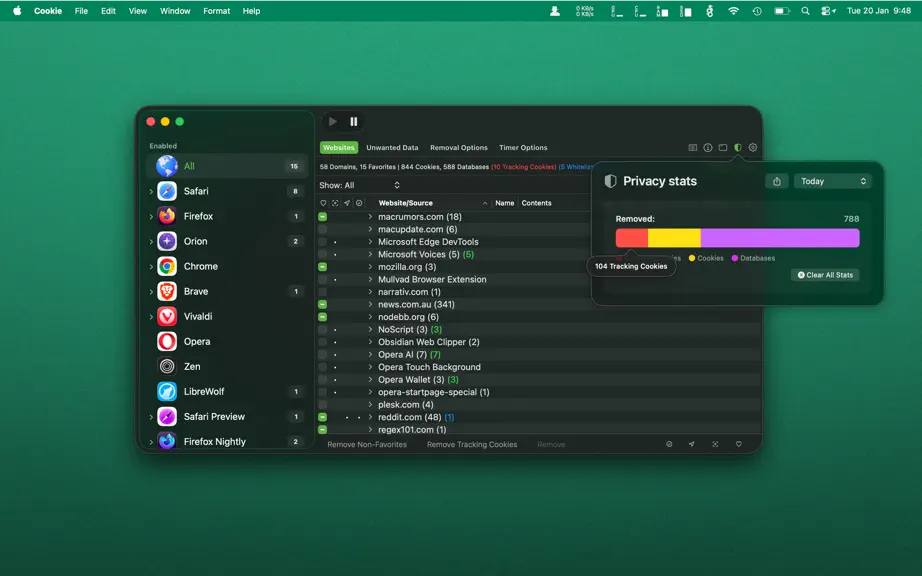This screenshot has height=576, width=922.
Task: Select the Safari Preview icon
Action: 167,417
